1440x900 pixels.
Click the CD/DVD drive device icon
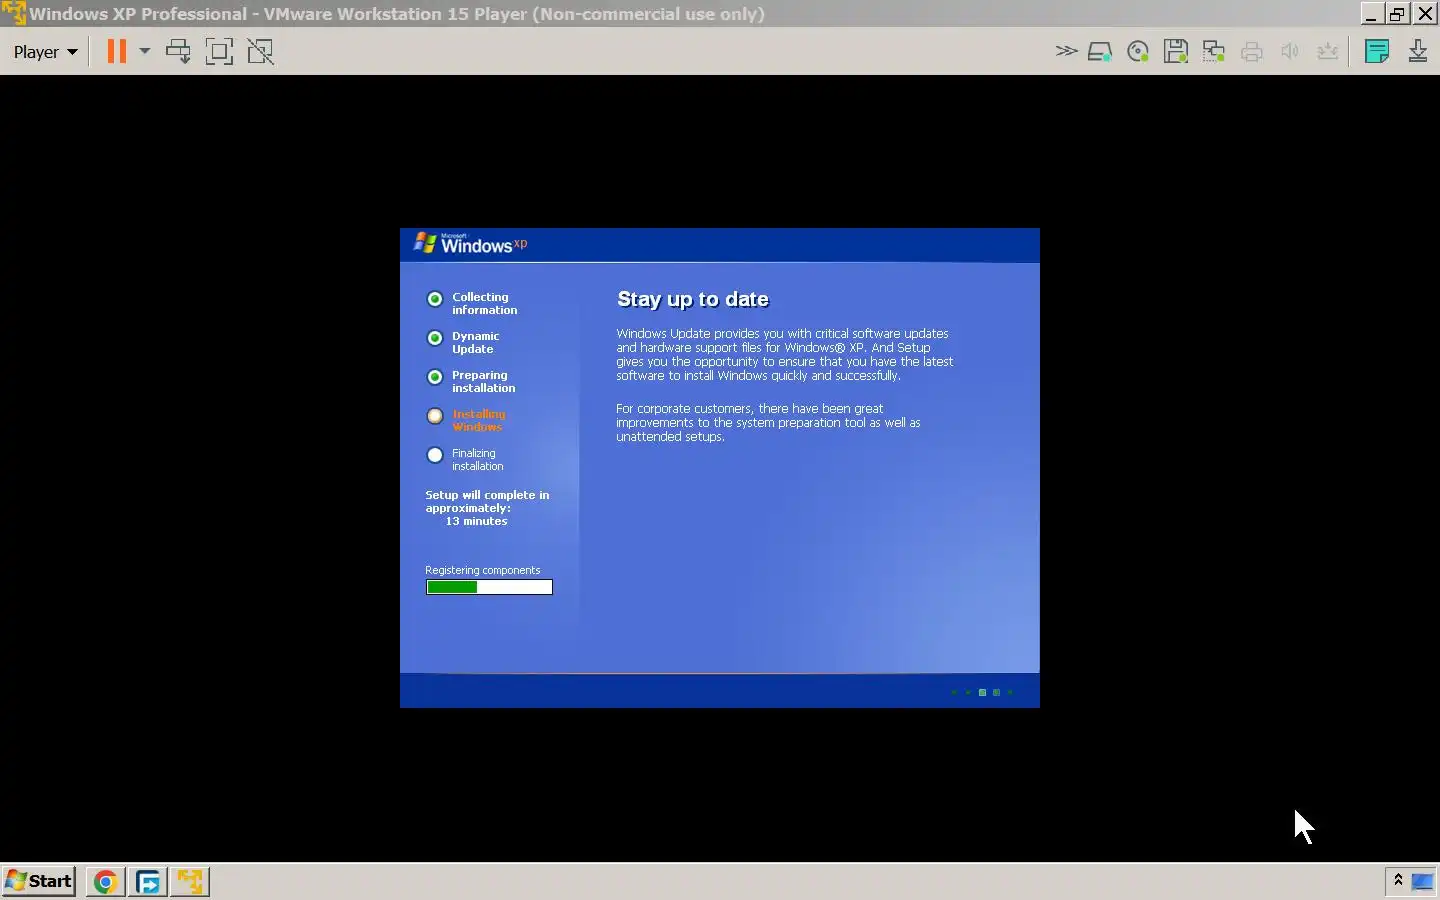1138,52
